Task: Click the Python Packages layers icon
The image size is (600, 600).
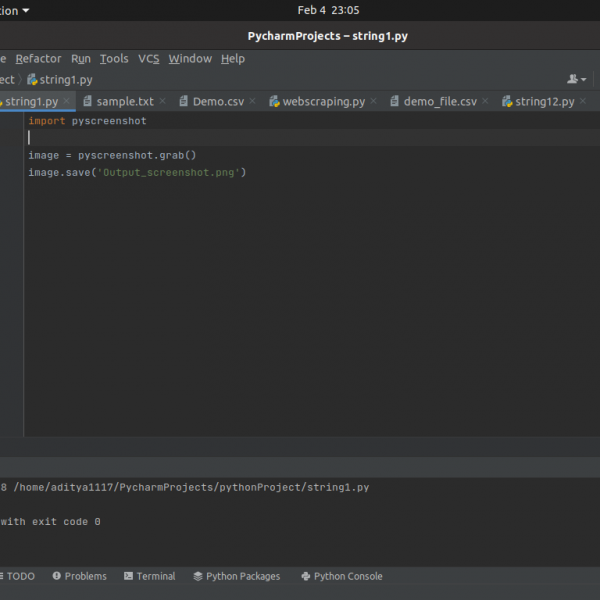Action: click(198, 576)
